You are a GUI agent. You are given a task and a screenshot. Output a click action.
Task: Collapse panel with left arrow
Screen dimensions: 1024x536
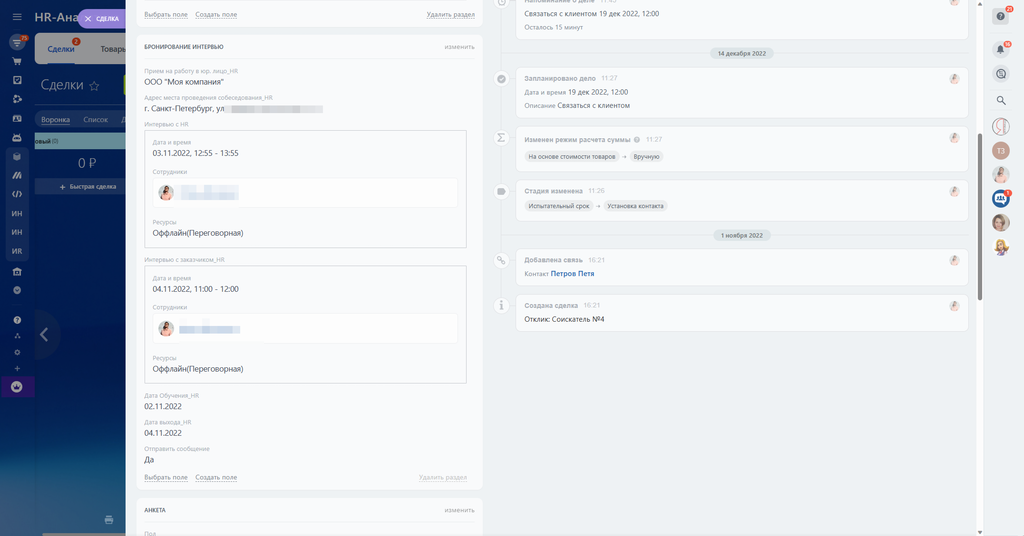click(x=44, y=335)
